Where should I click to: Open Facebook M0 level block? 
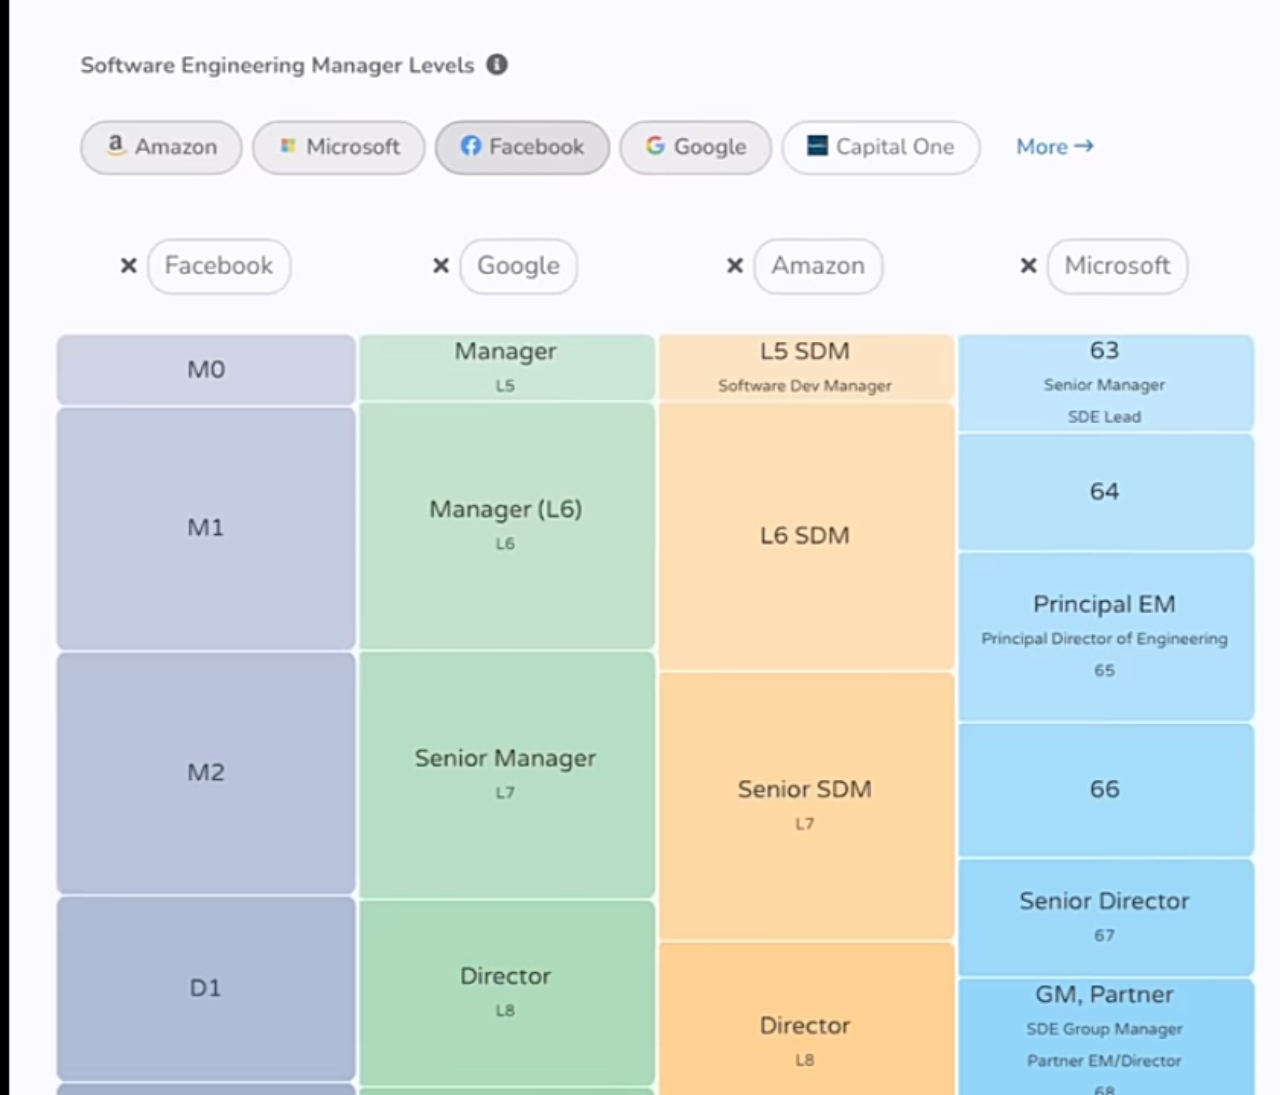click(x=206, y=370)
